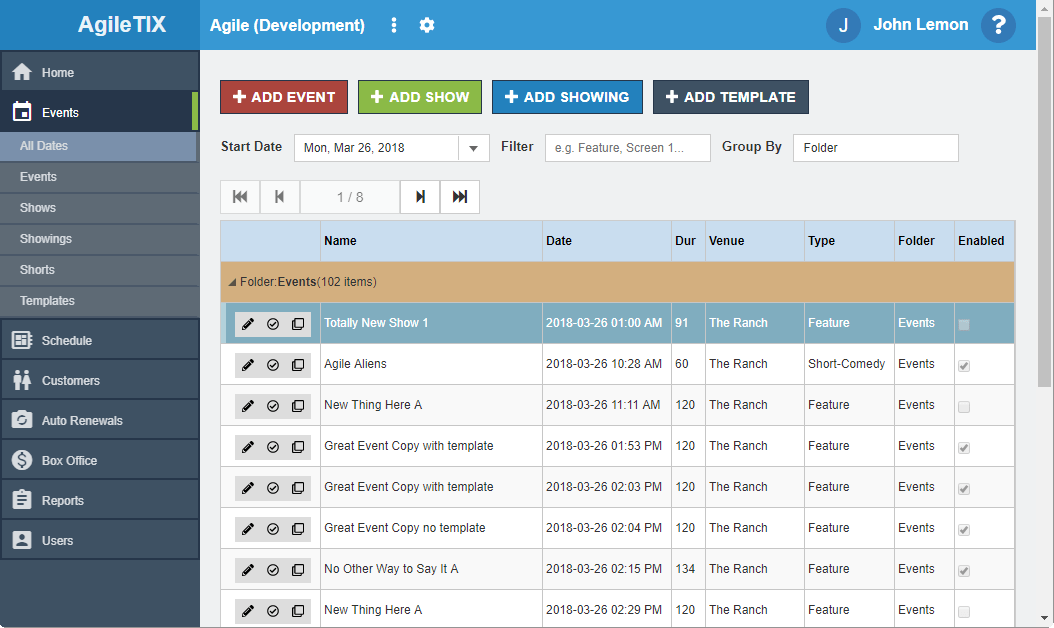Click the Add Event button
The image size is (1054, 628).
point(284,97)
